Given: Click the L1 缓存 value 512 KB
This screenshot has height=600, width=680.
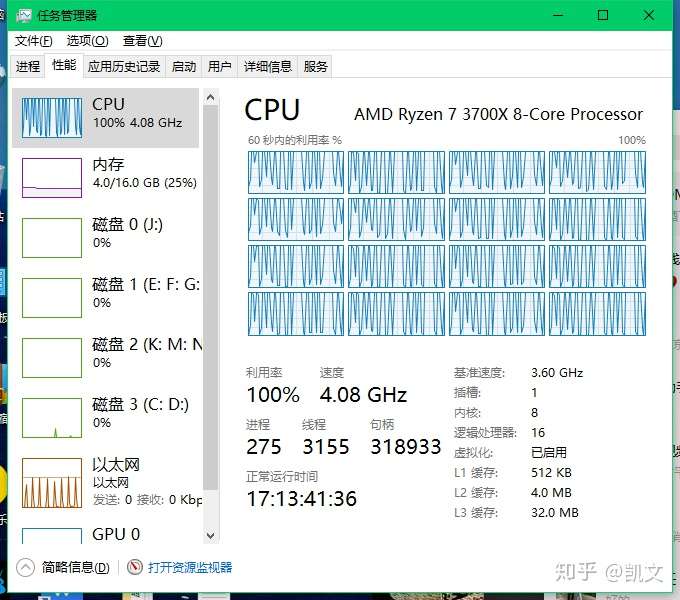Looking at the screenshot, I should 551,473.
